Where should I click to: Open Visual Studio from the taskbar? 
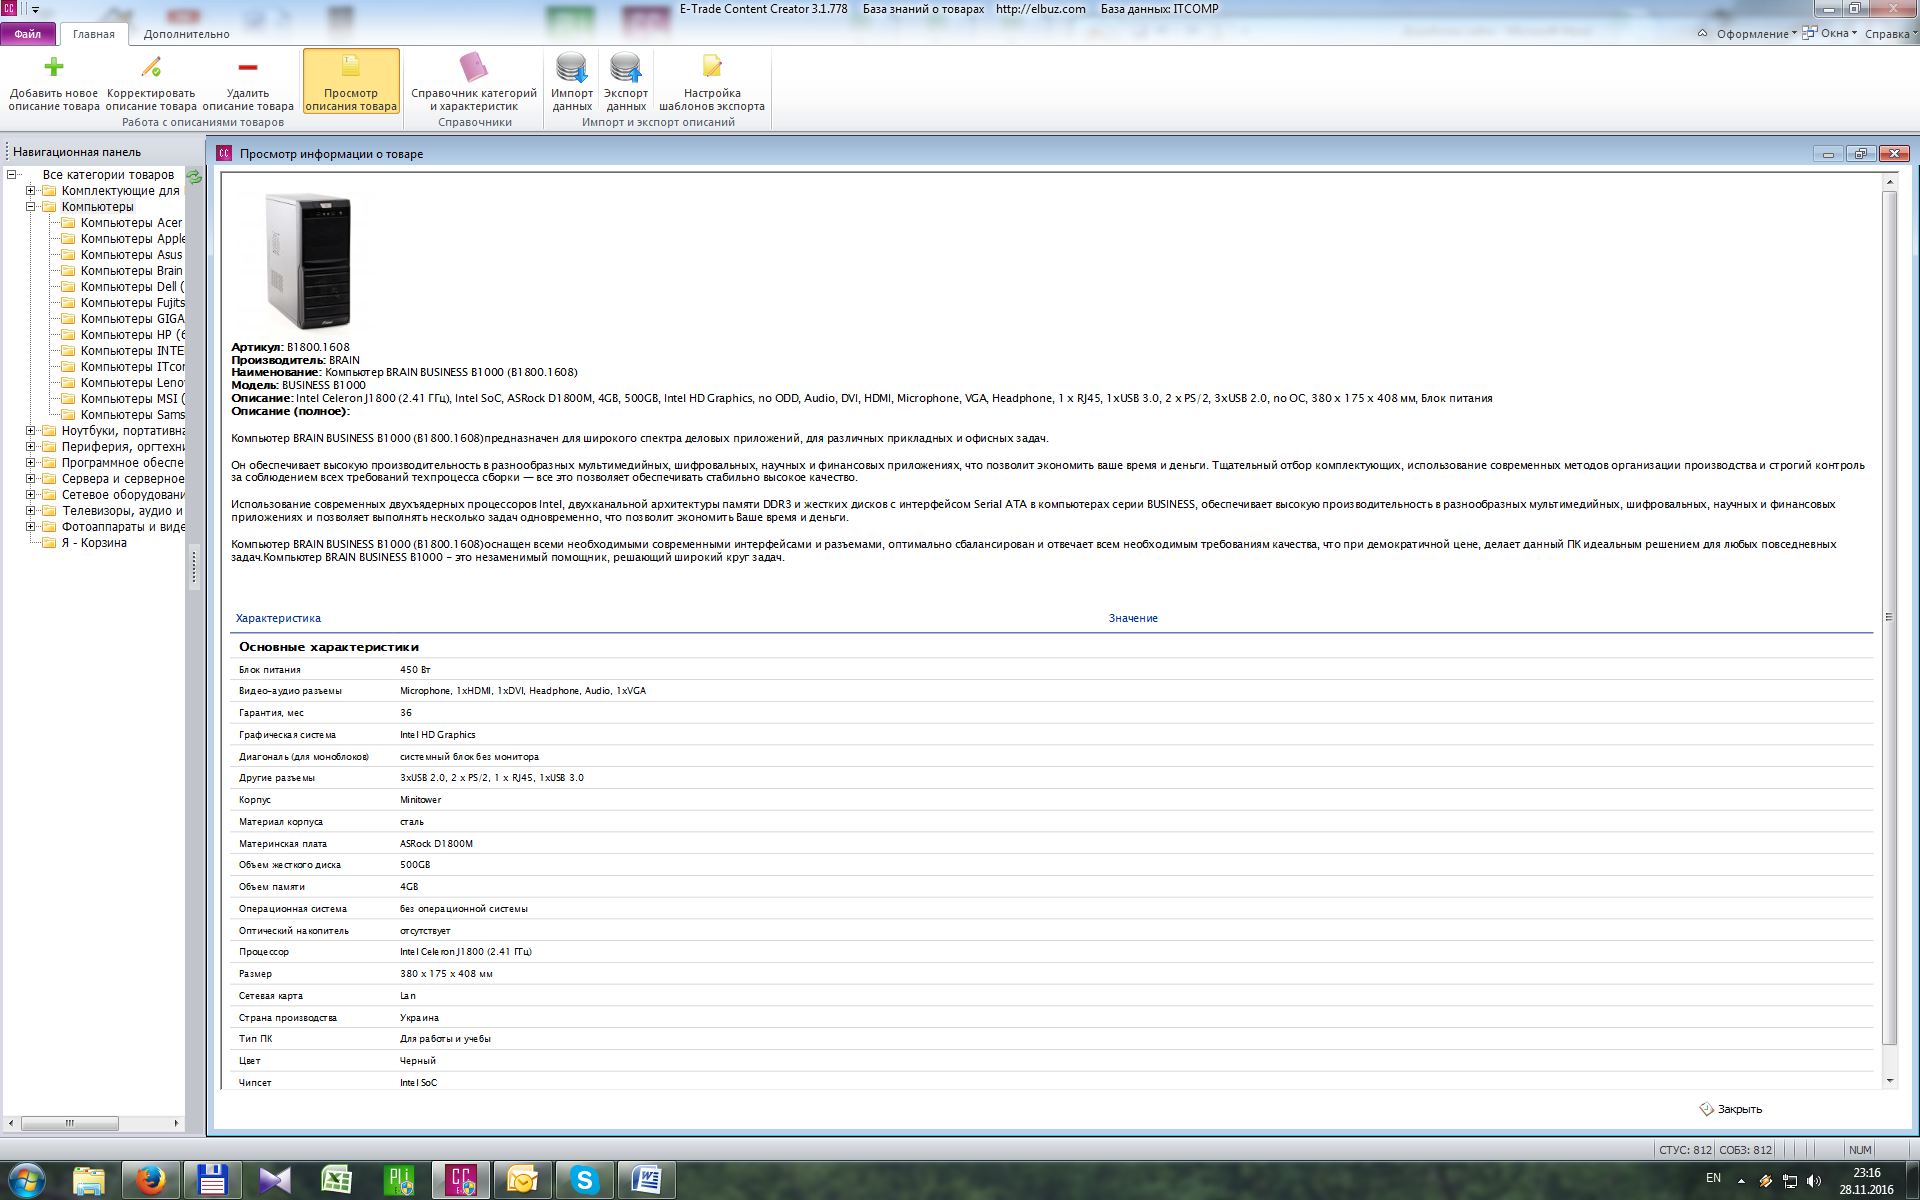275,1180
